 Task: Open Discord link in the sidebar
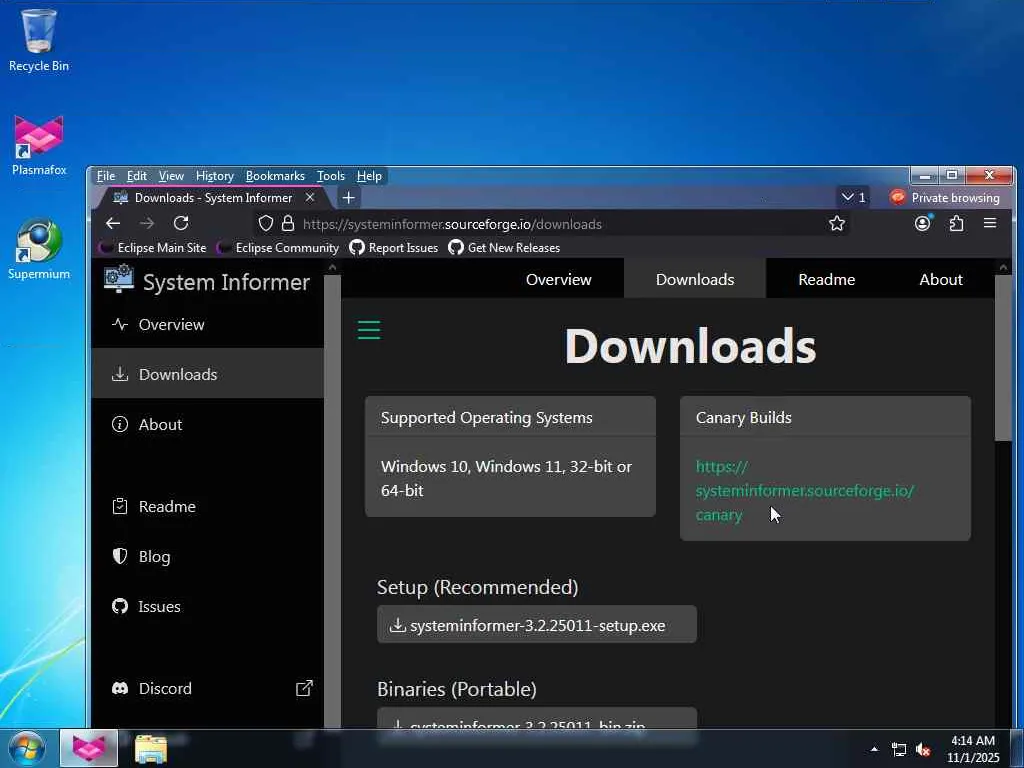[208, 688]
